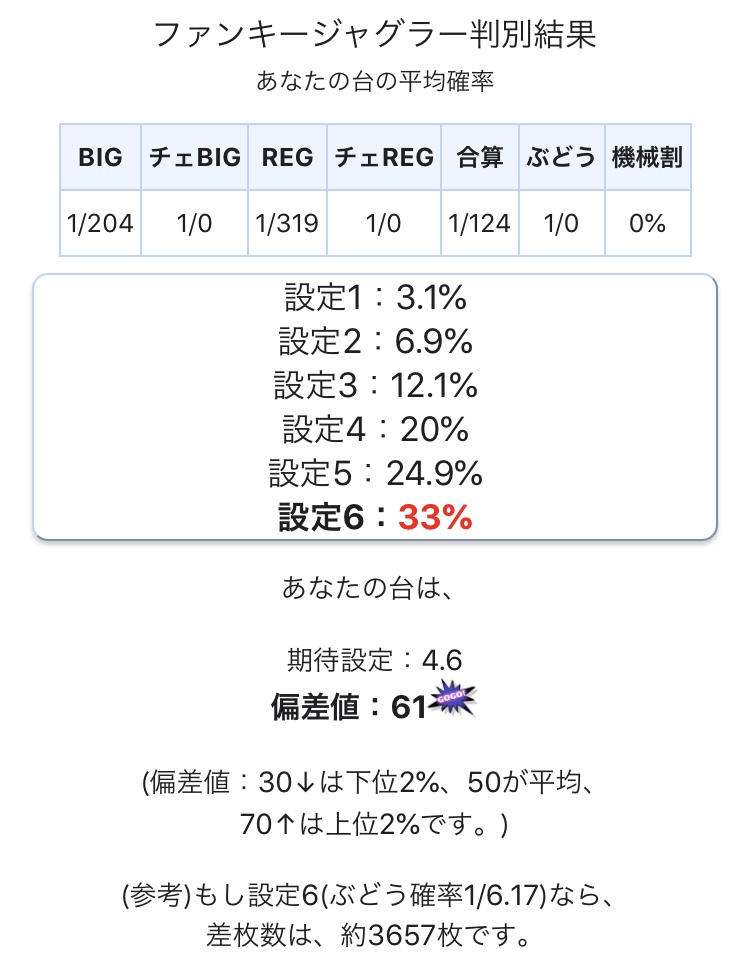Click the 偏差値: 61 score
The image size is (750, 958).
pos(349,707)
